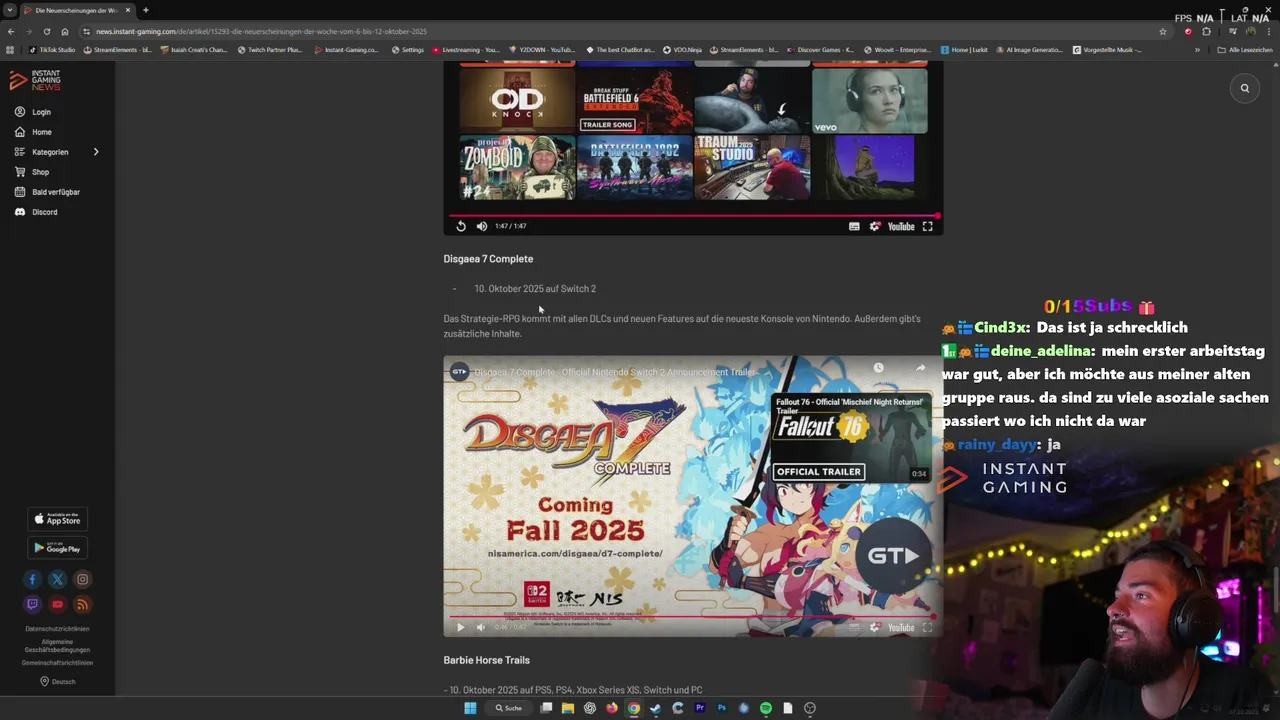The width and height of the screenshot is (1280, 720).
Task: Open Gemeinschaftsrichtlinien footer link
Action: click(57, 663)
